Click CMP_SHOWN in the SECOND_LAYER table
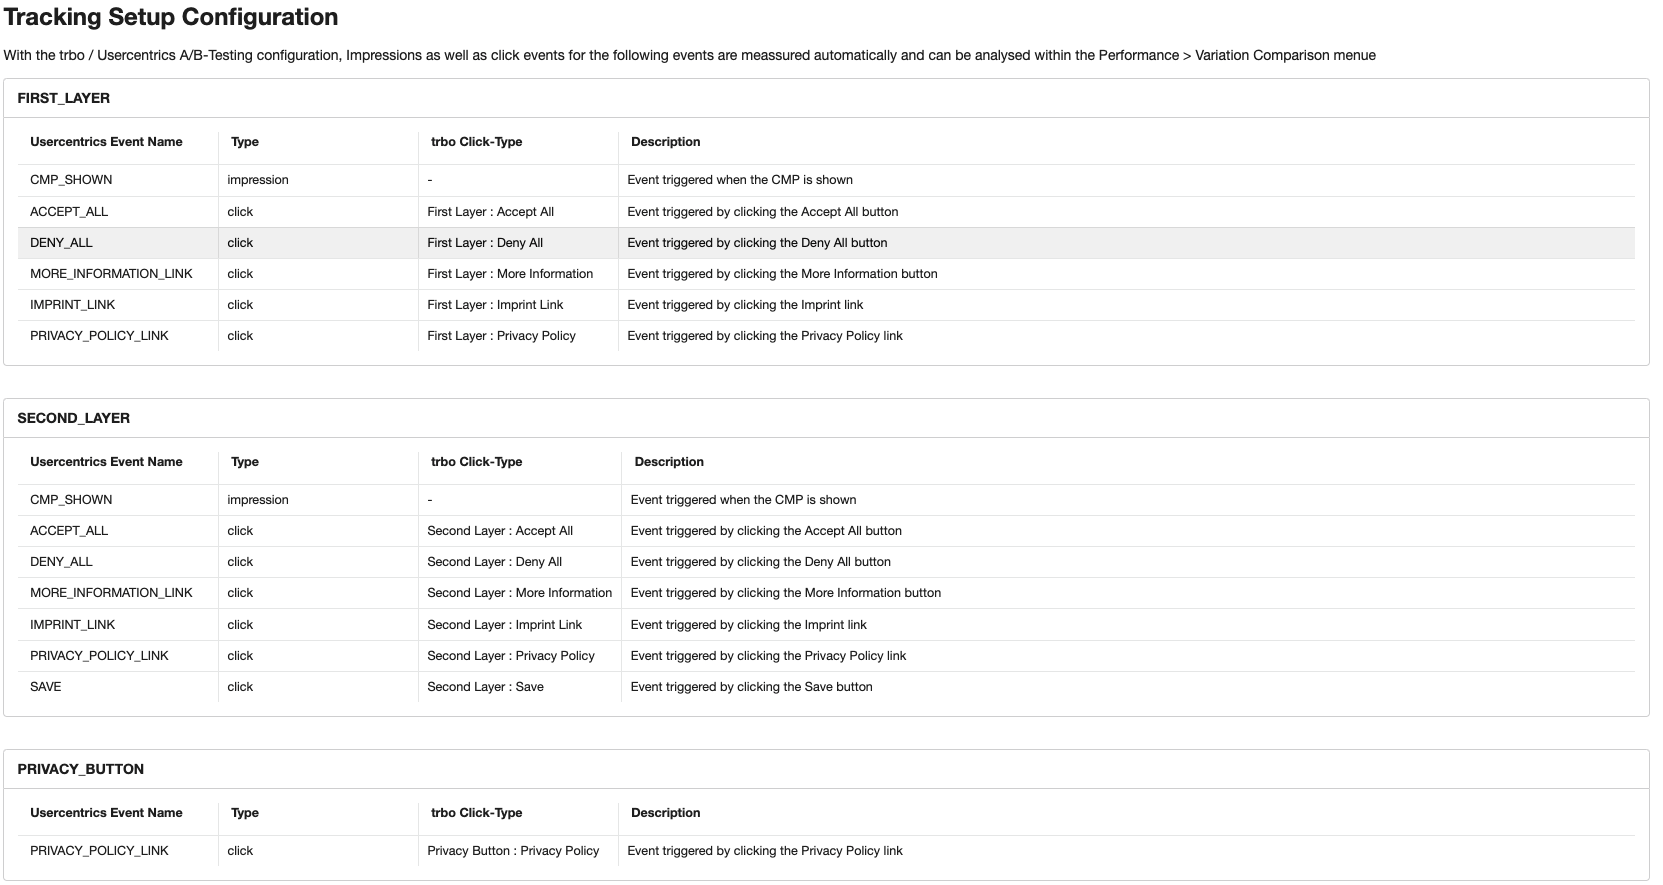 coord(71,500)
